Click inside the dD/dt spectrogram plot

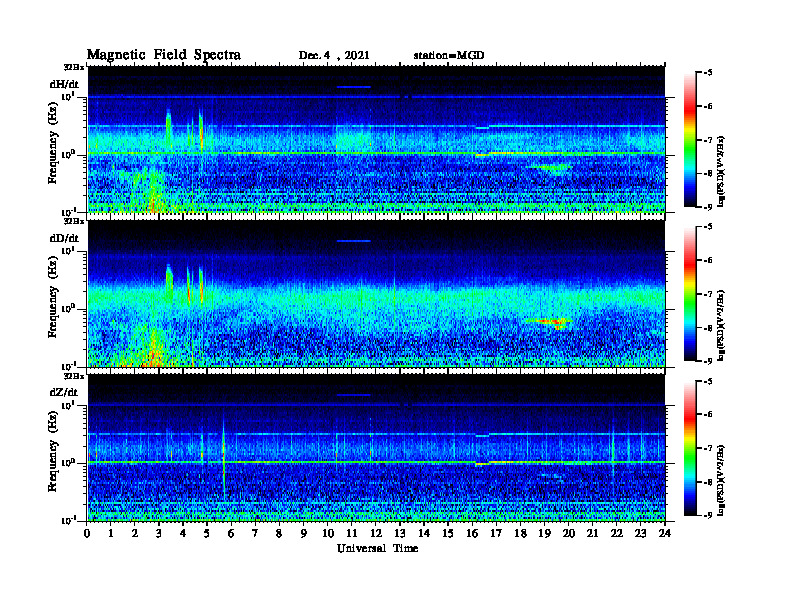376,293
